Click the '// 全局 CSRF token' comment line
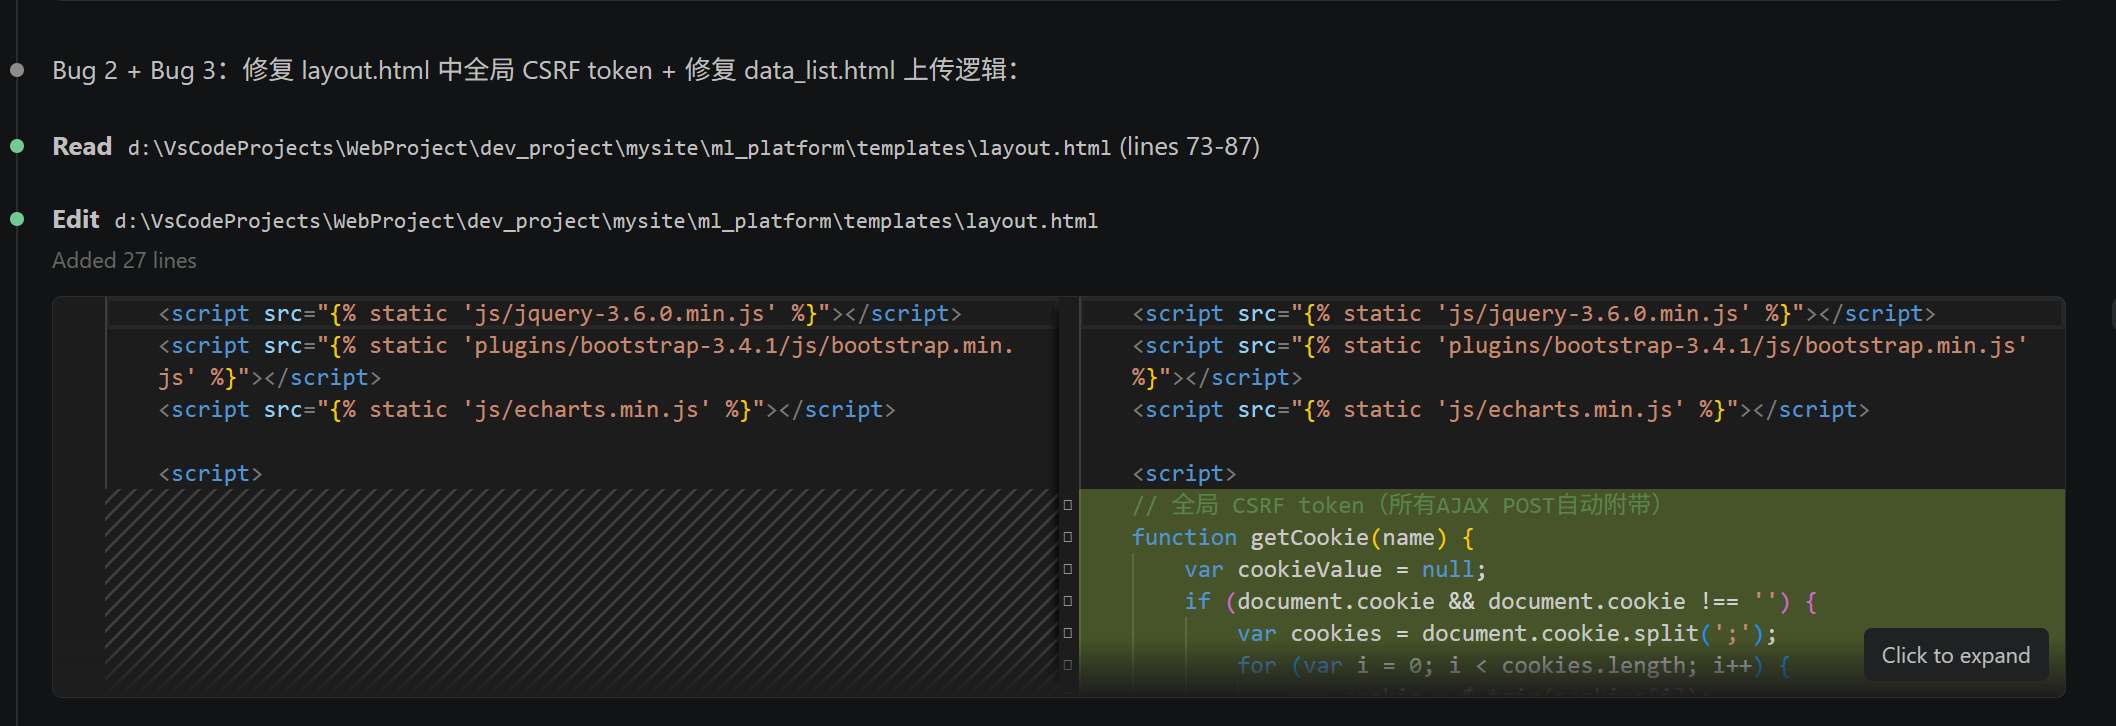The image size is (2116, 726). [x=1397, y=505]
